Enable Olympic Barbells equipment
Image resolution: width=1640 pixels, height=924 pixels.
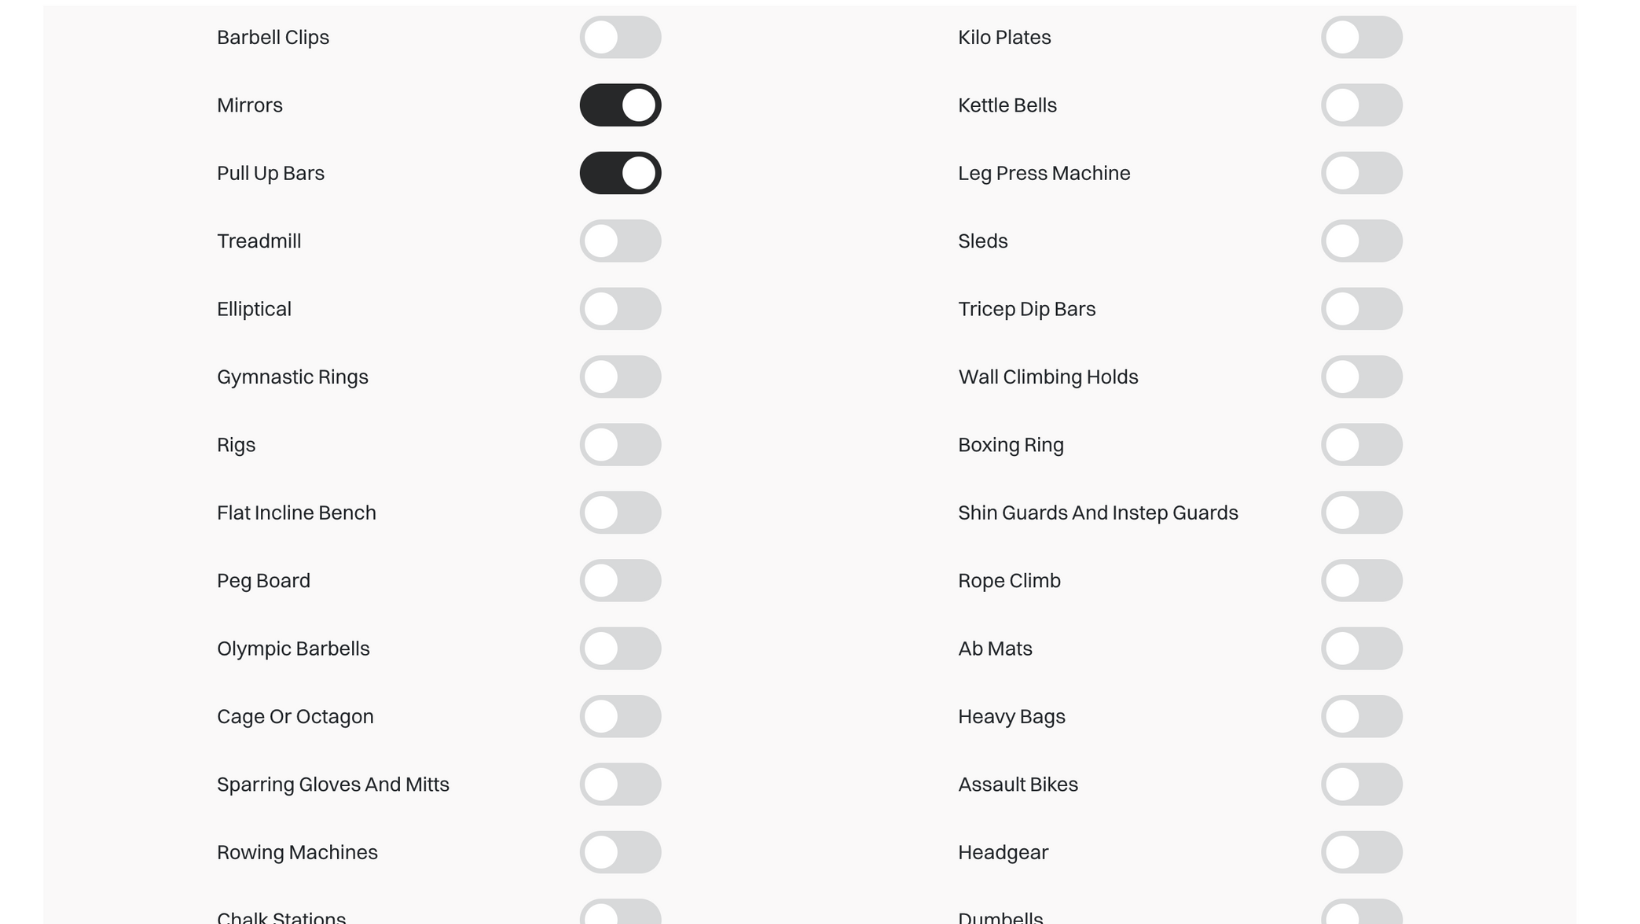(x=620, y=649)
